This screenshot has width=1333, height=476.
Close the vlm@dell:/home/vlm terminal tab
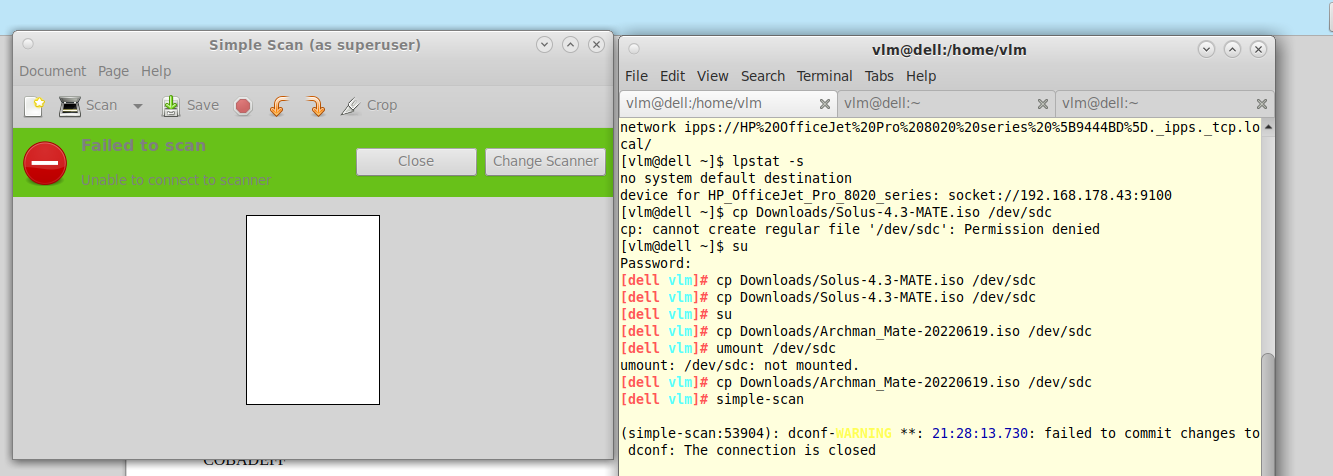coord(825,103)
